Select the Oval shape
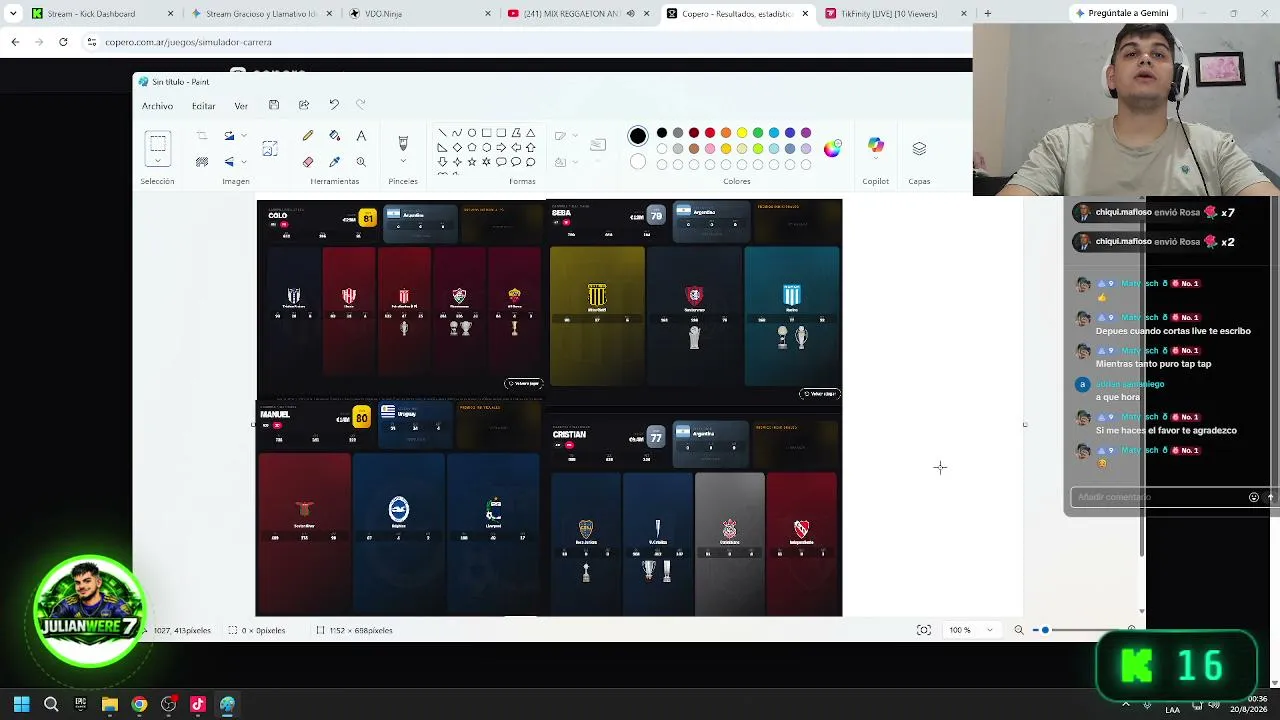Viewport: 1280px width, 720px height. [471, 133]
